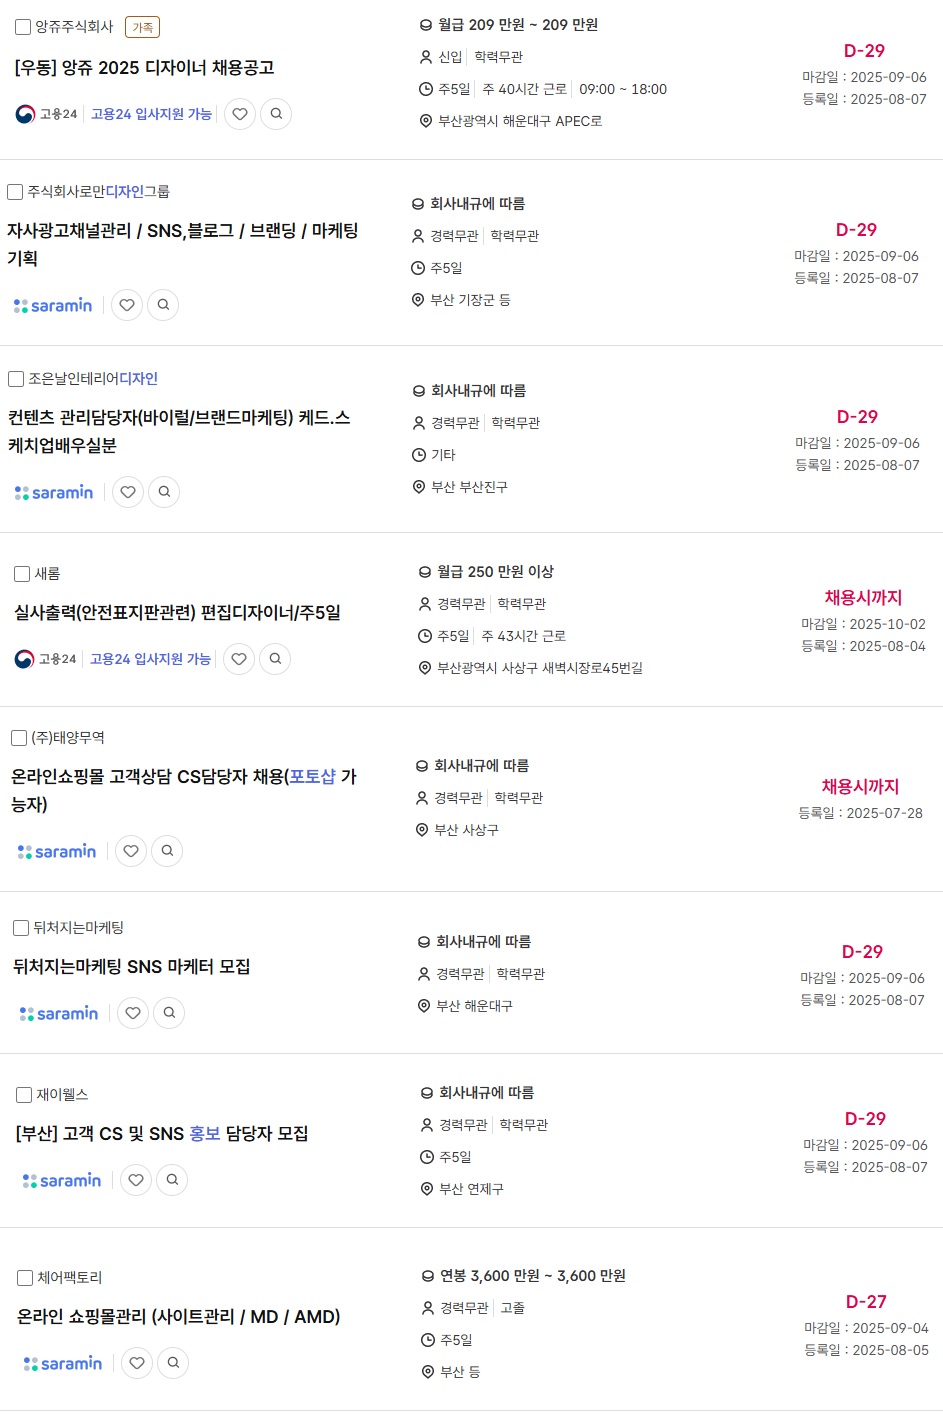Screen dimensions: 943x1428
Task: Heart the 자사광고채널관리 job listing
Action: click(127, 305)
